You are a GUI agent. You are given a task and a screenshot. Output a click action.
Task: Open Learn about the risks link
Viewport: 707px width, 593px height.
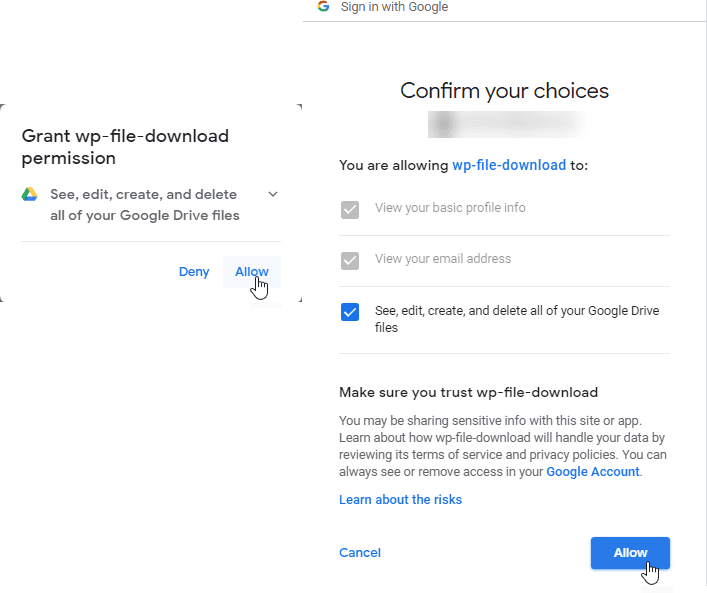[x=400, y=499]
